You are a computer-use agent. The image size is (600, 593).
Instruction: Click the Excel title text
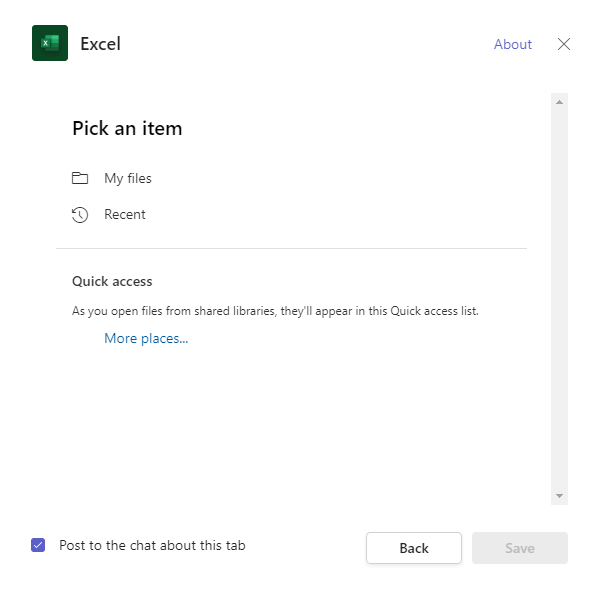point(100,44)
